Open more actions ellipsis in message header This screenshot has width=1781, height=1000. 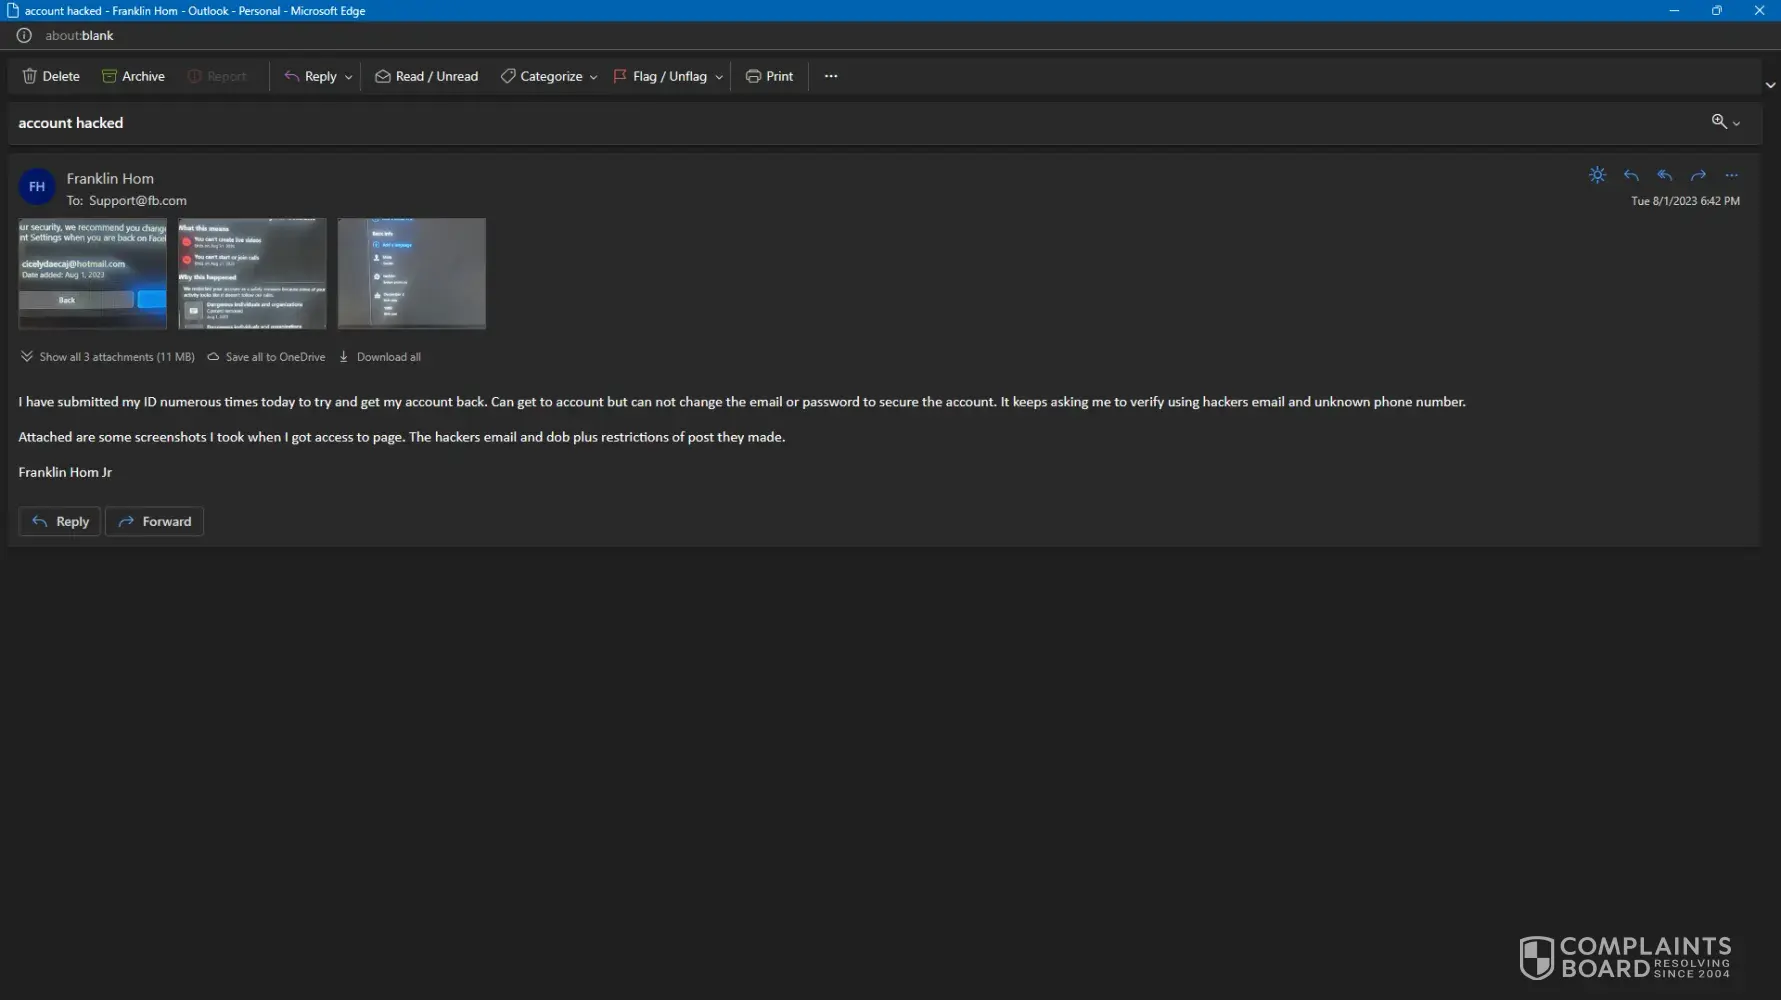(x=1731, y=175)
